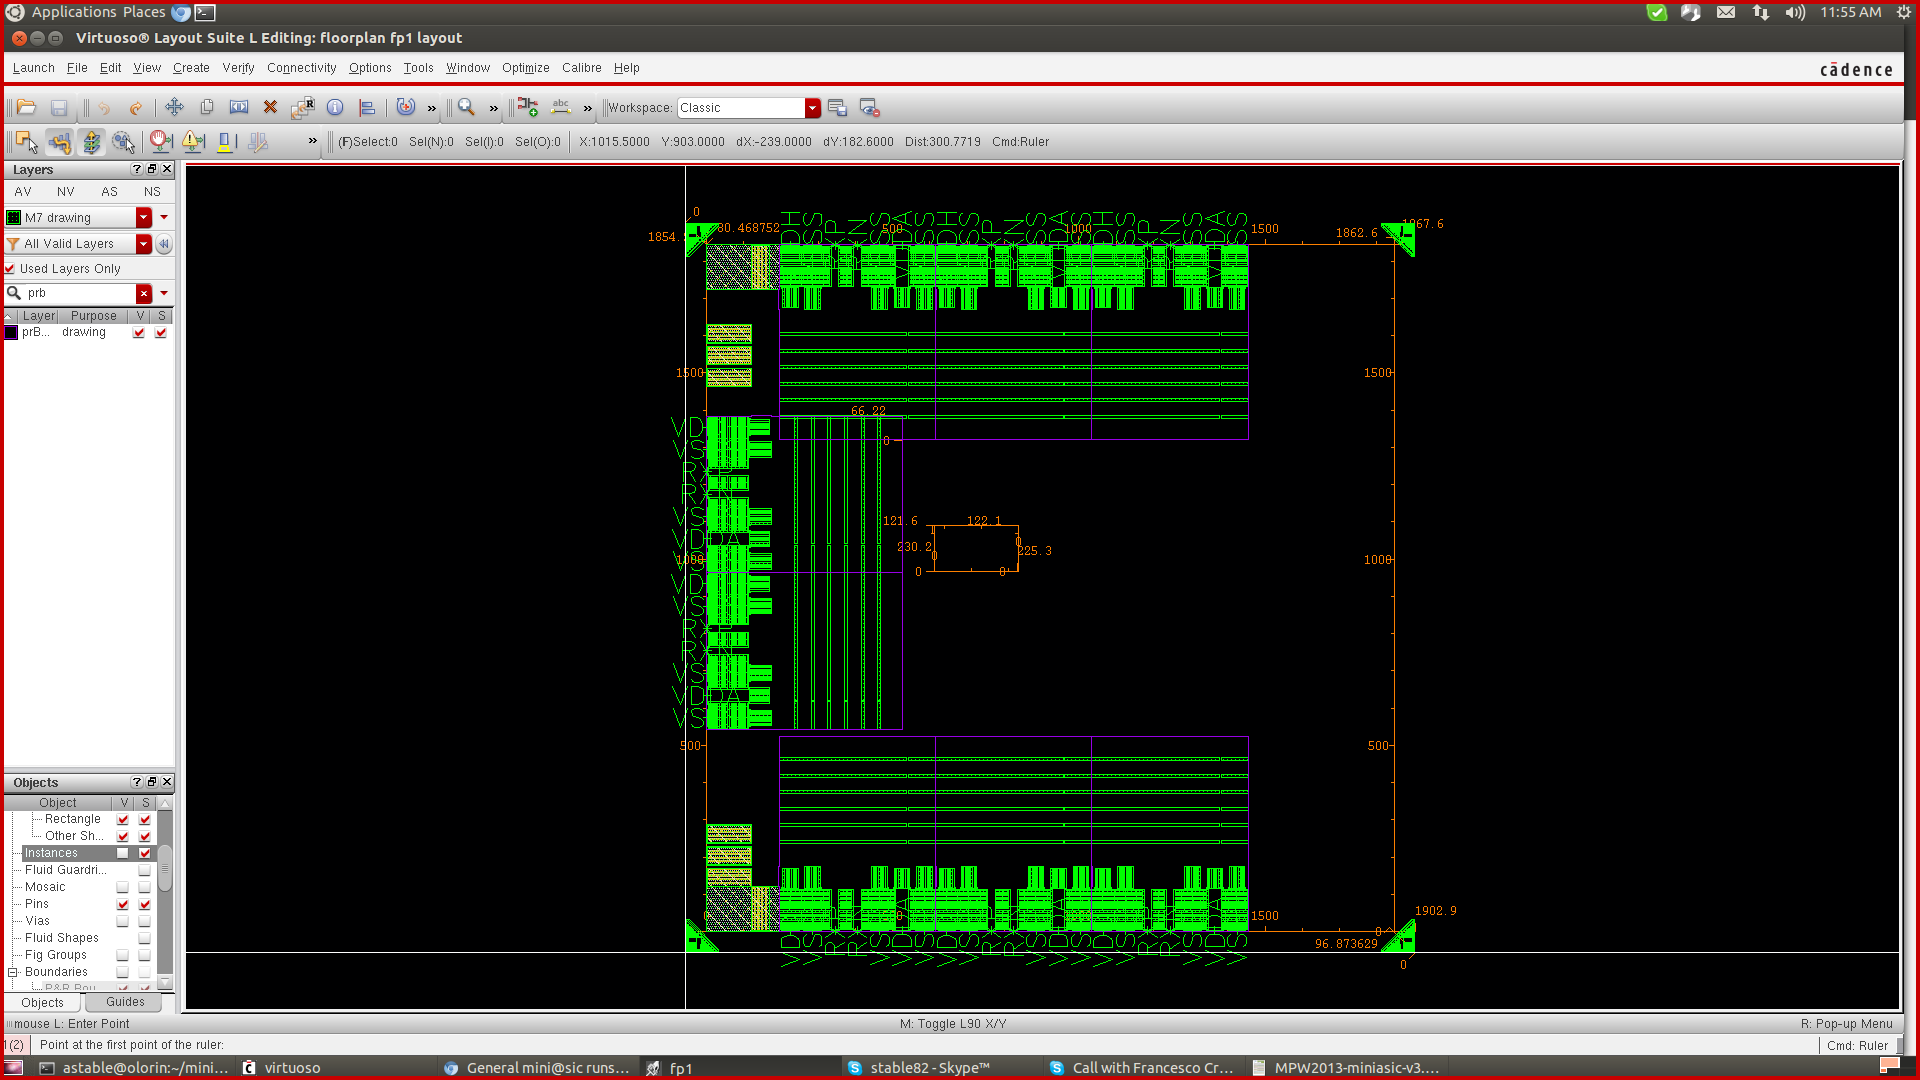The height and width of the screenshot is (1080, 1920).
Task: Toggle the partial select path icon
Action: (x=60, y=142)
